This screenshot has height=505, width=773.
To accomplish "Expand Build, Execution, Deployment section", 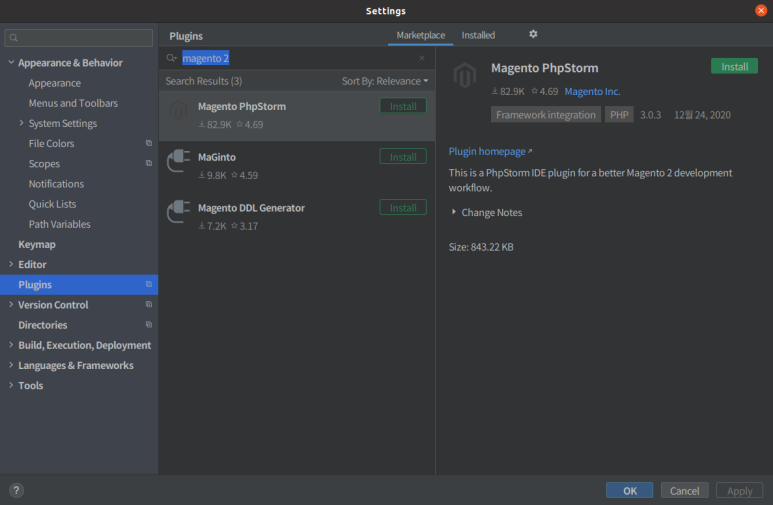I will point(11,345).
